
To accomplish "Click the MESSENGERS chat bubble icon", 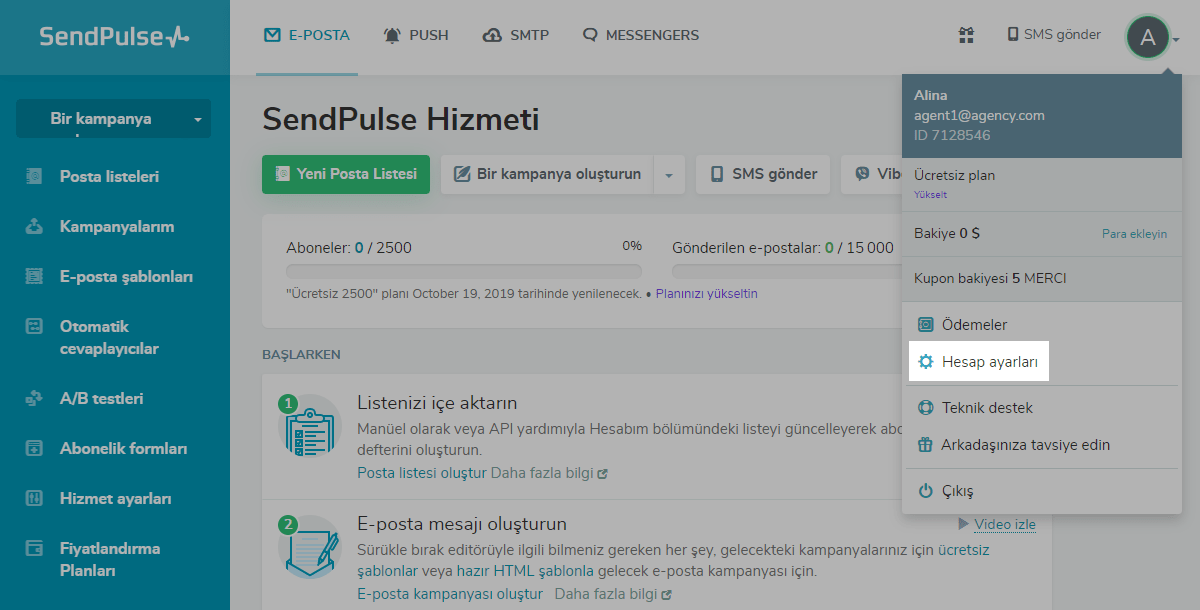I will click(590, 35).
